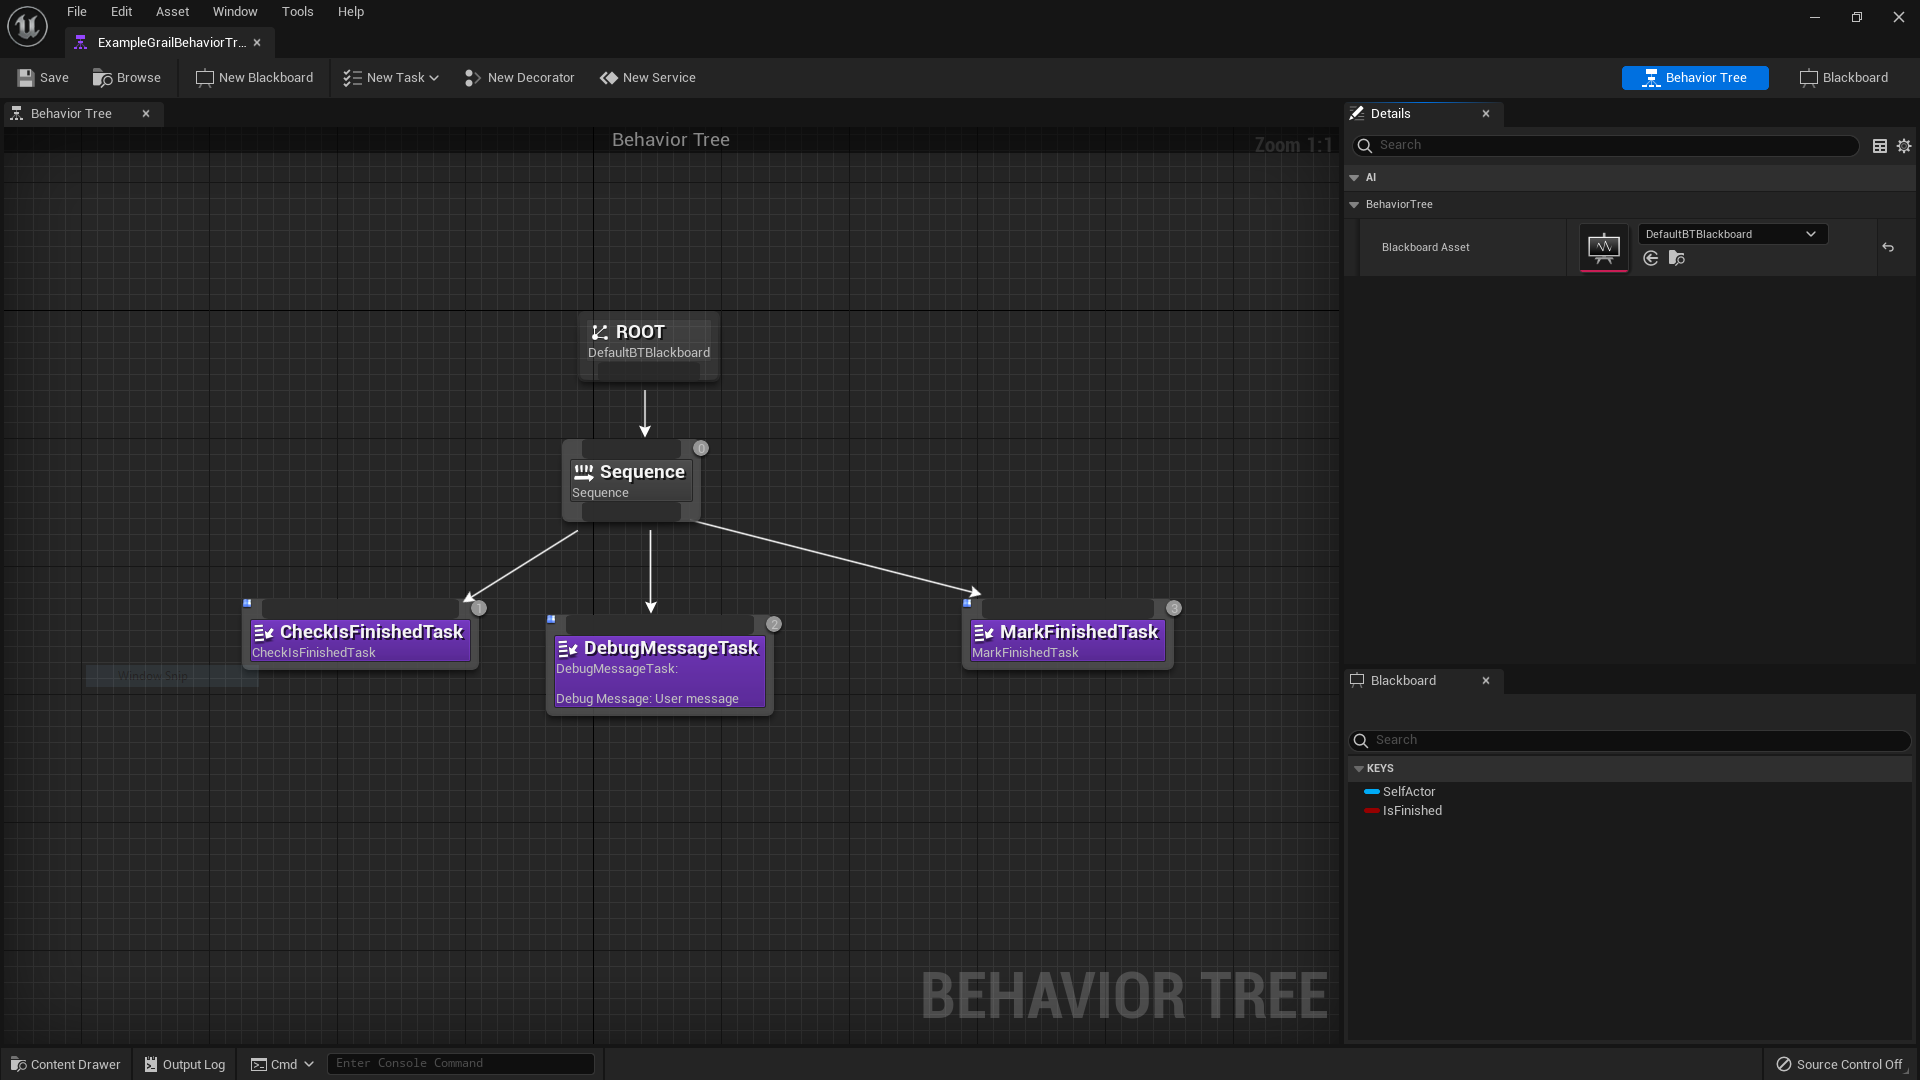The width and height of the screenshot is (1920, 1080).
Task: Browse to Blackboard asset in Content Browser
Action: (1677, 259)
